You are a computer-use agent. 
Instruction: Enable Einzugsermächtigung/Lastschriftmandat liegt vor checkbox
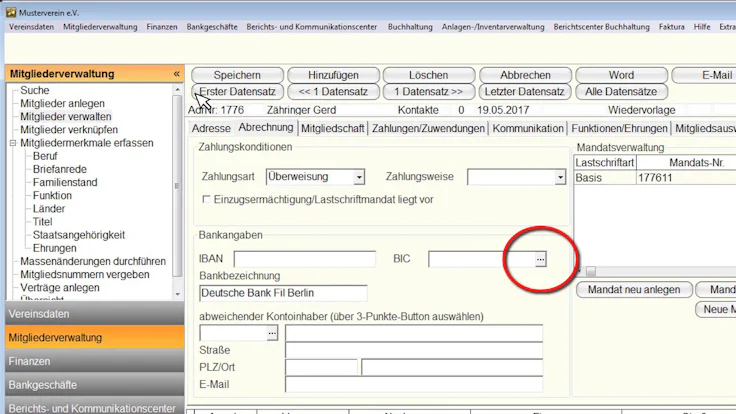[206, 199]
